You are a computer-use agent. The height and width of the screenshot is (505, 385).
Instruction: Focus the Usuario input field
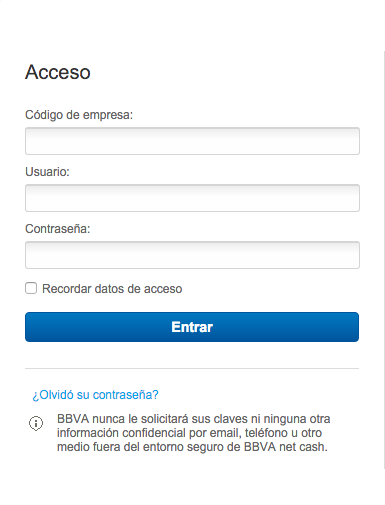pyautogui.click(x=192, y=198)
